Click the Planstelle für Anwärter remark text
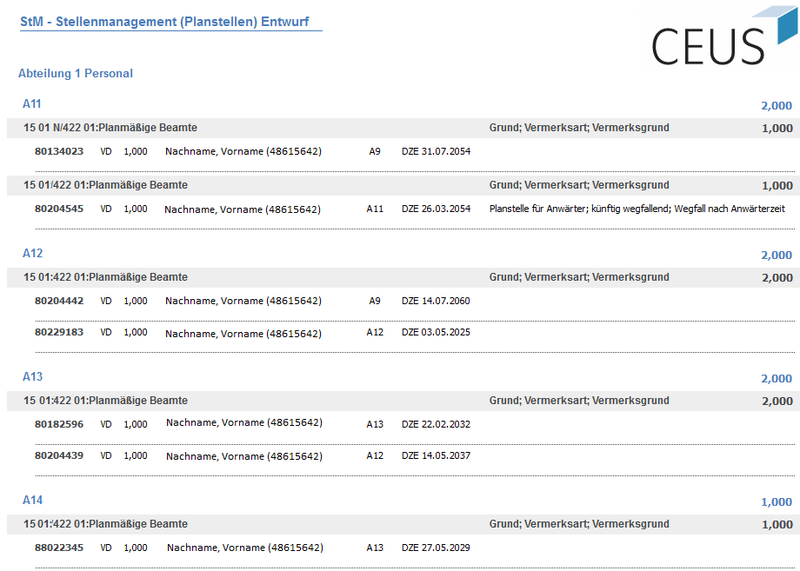 pyautogui.click(x=637, y=209)
